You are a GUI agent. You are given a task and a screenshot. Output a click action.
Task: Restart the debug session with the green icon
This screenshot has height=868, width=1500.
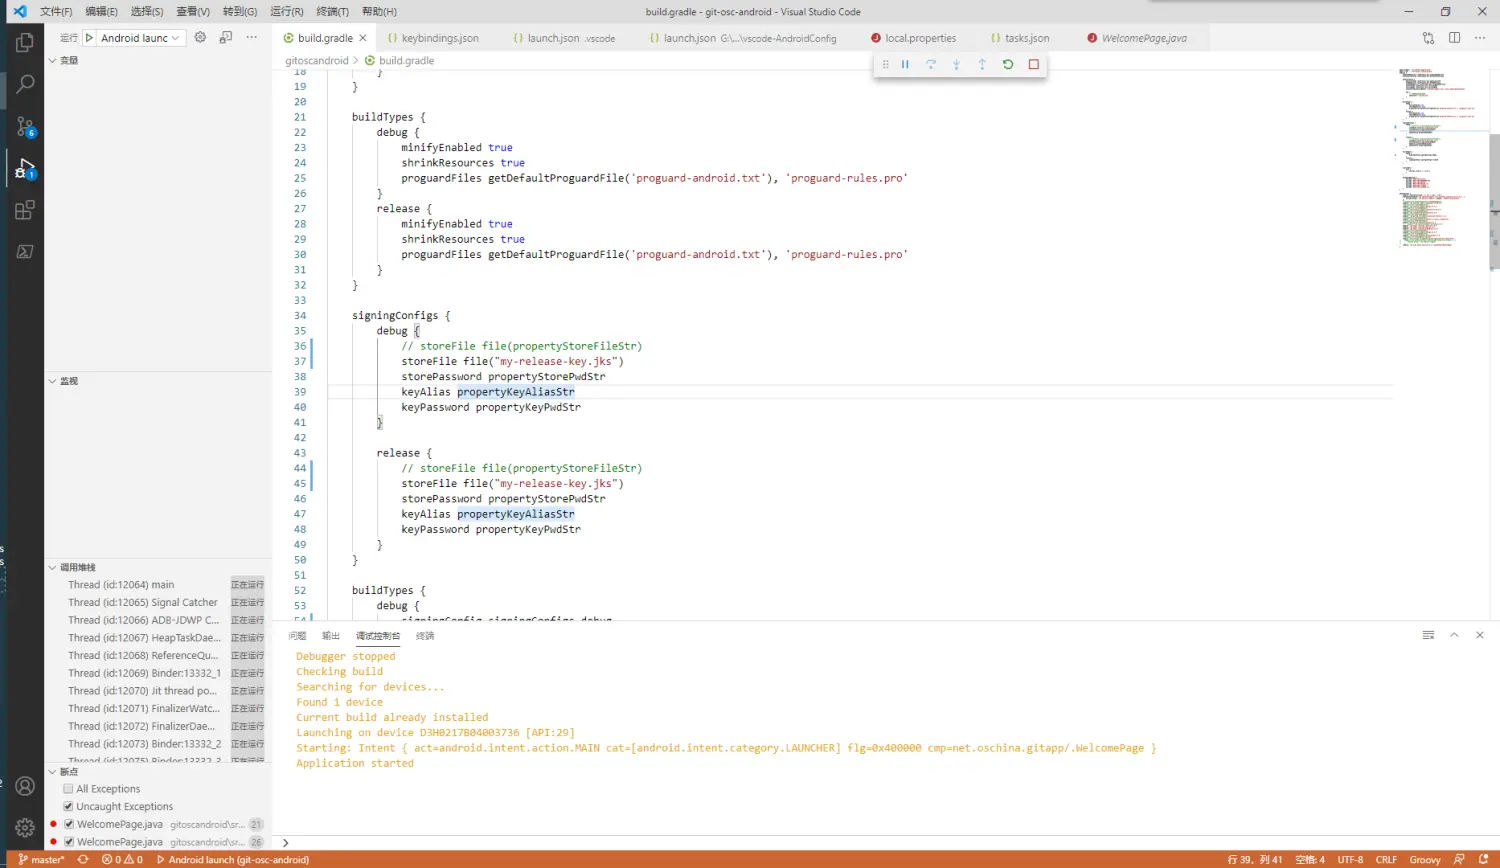1008,64
